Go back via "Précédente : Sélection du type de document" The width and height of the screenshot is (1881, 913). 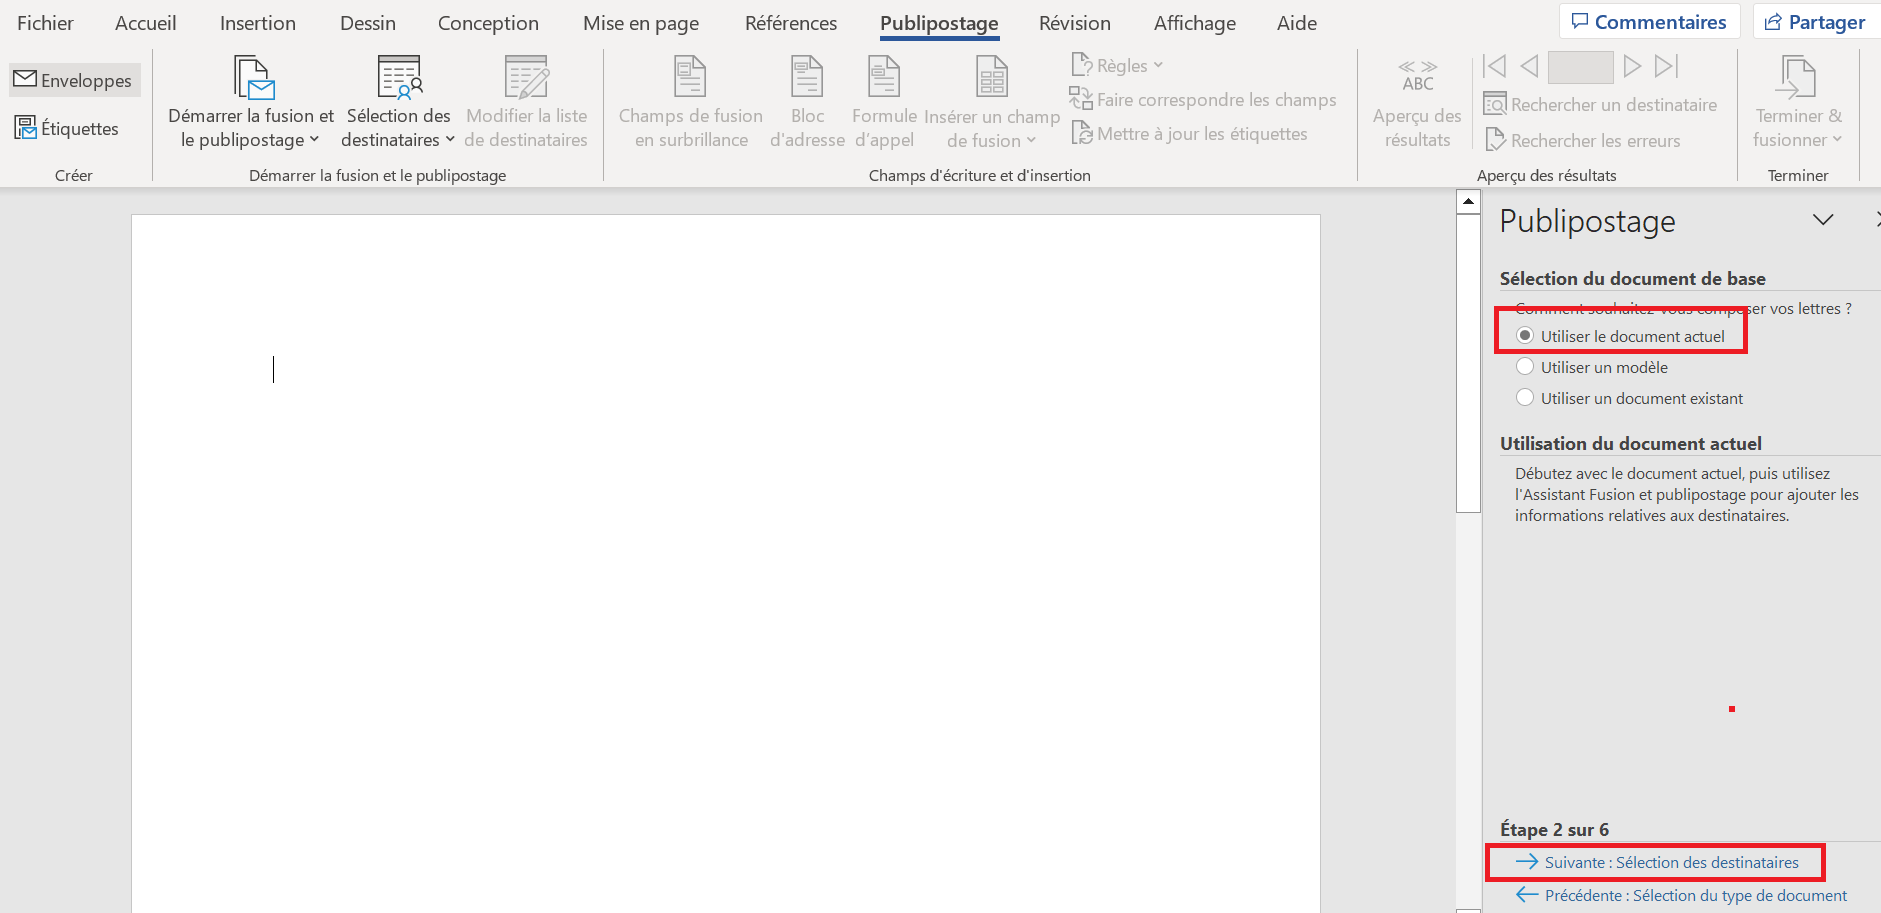1694,895
